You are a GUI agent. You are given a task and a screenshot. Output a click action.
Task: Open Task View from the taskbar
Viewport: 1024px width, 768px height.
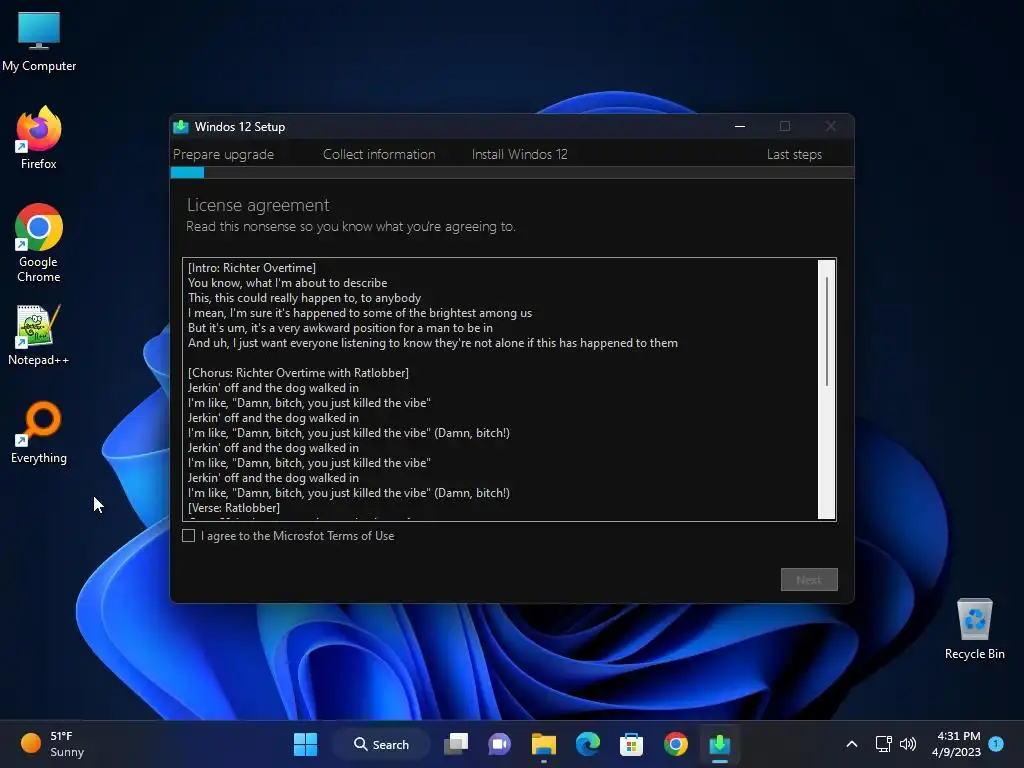click(456, 744)
